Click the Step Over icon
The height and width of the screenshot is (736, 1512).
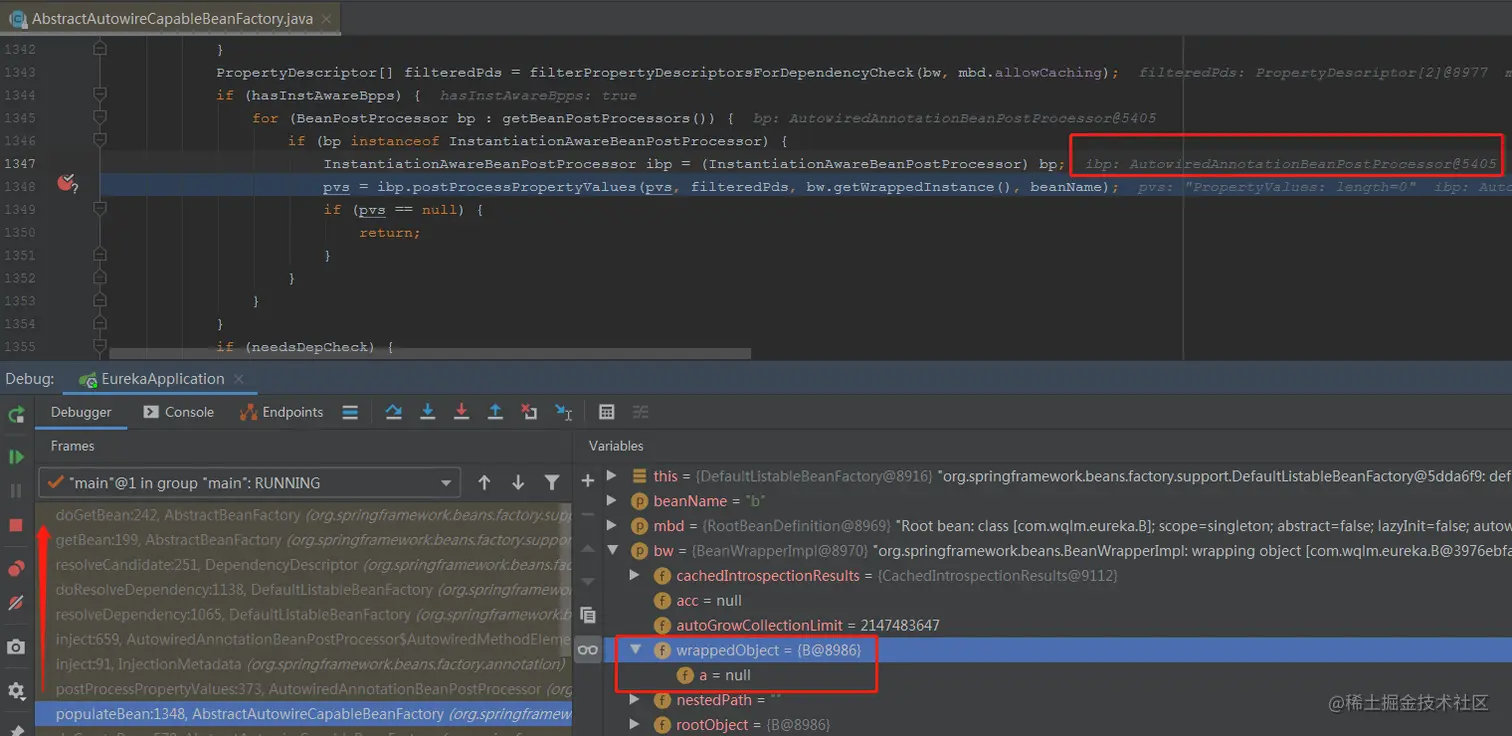[394, 412]
